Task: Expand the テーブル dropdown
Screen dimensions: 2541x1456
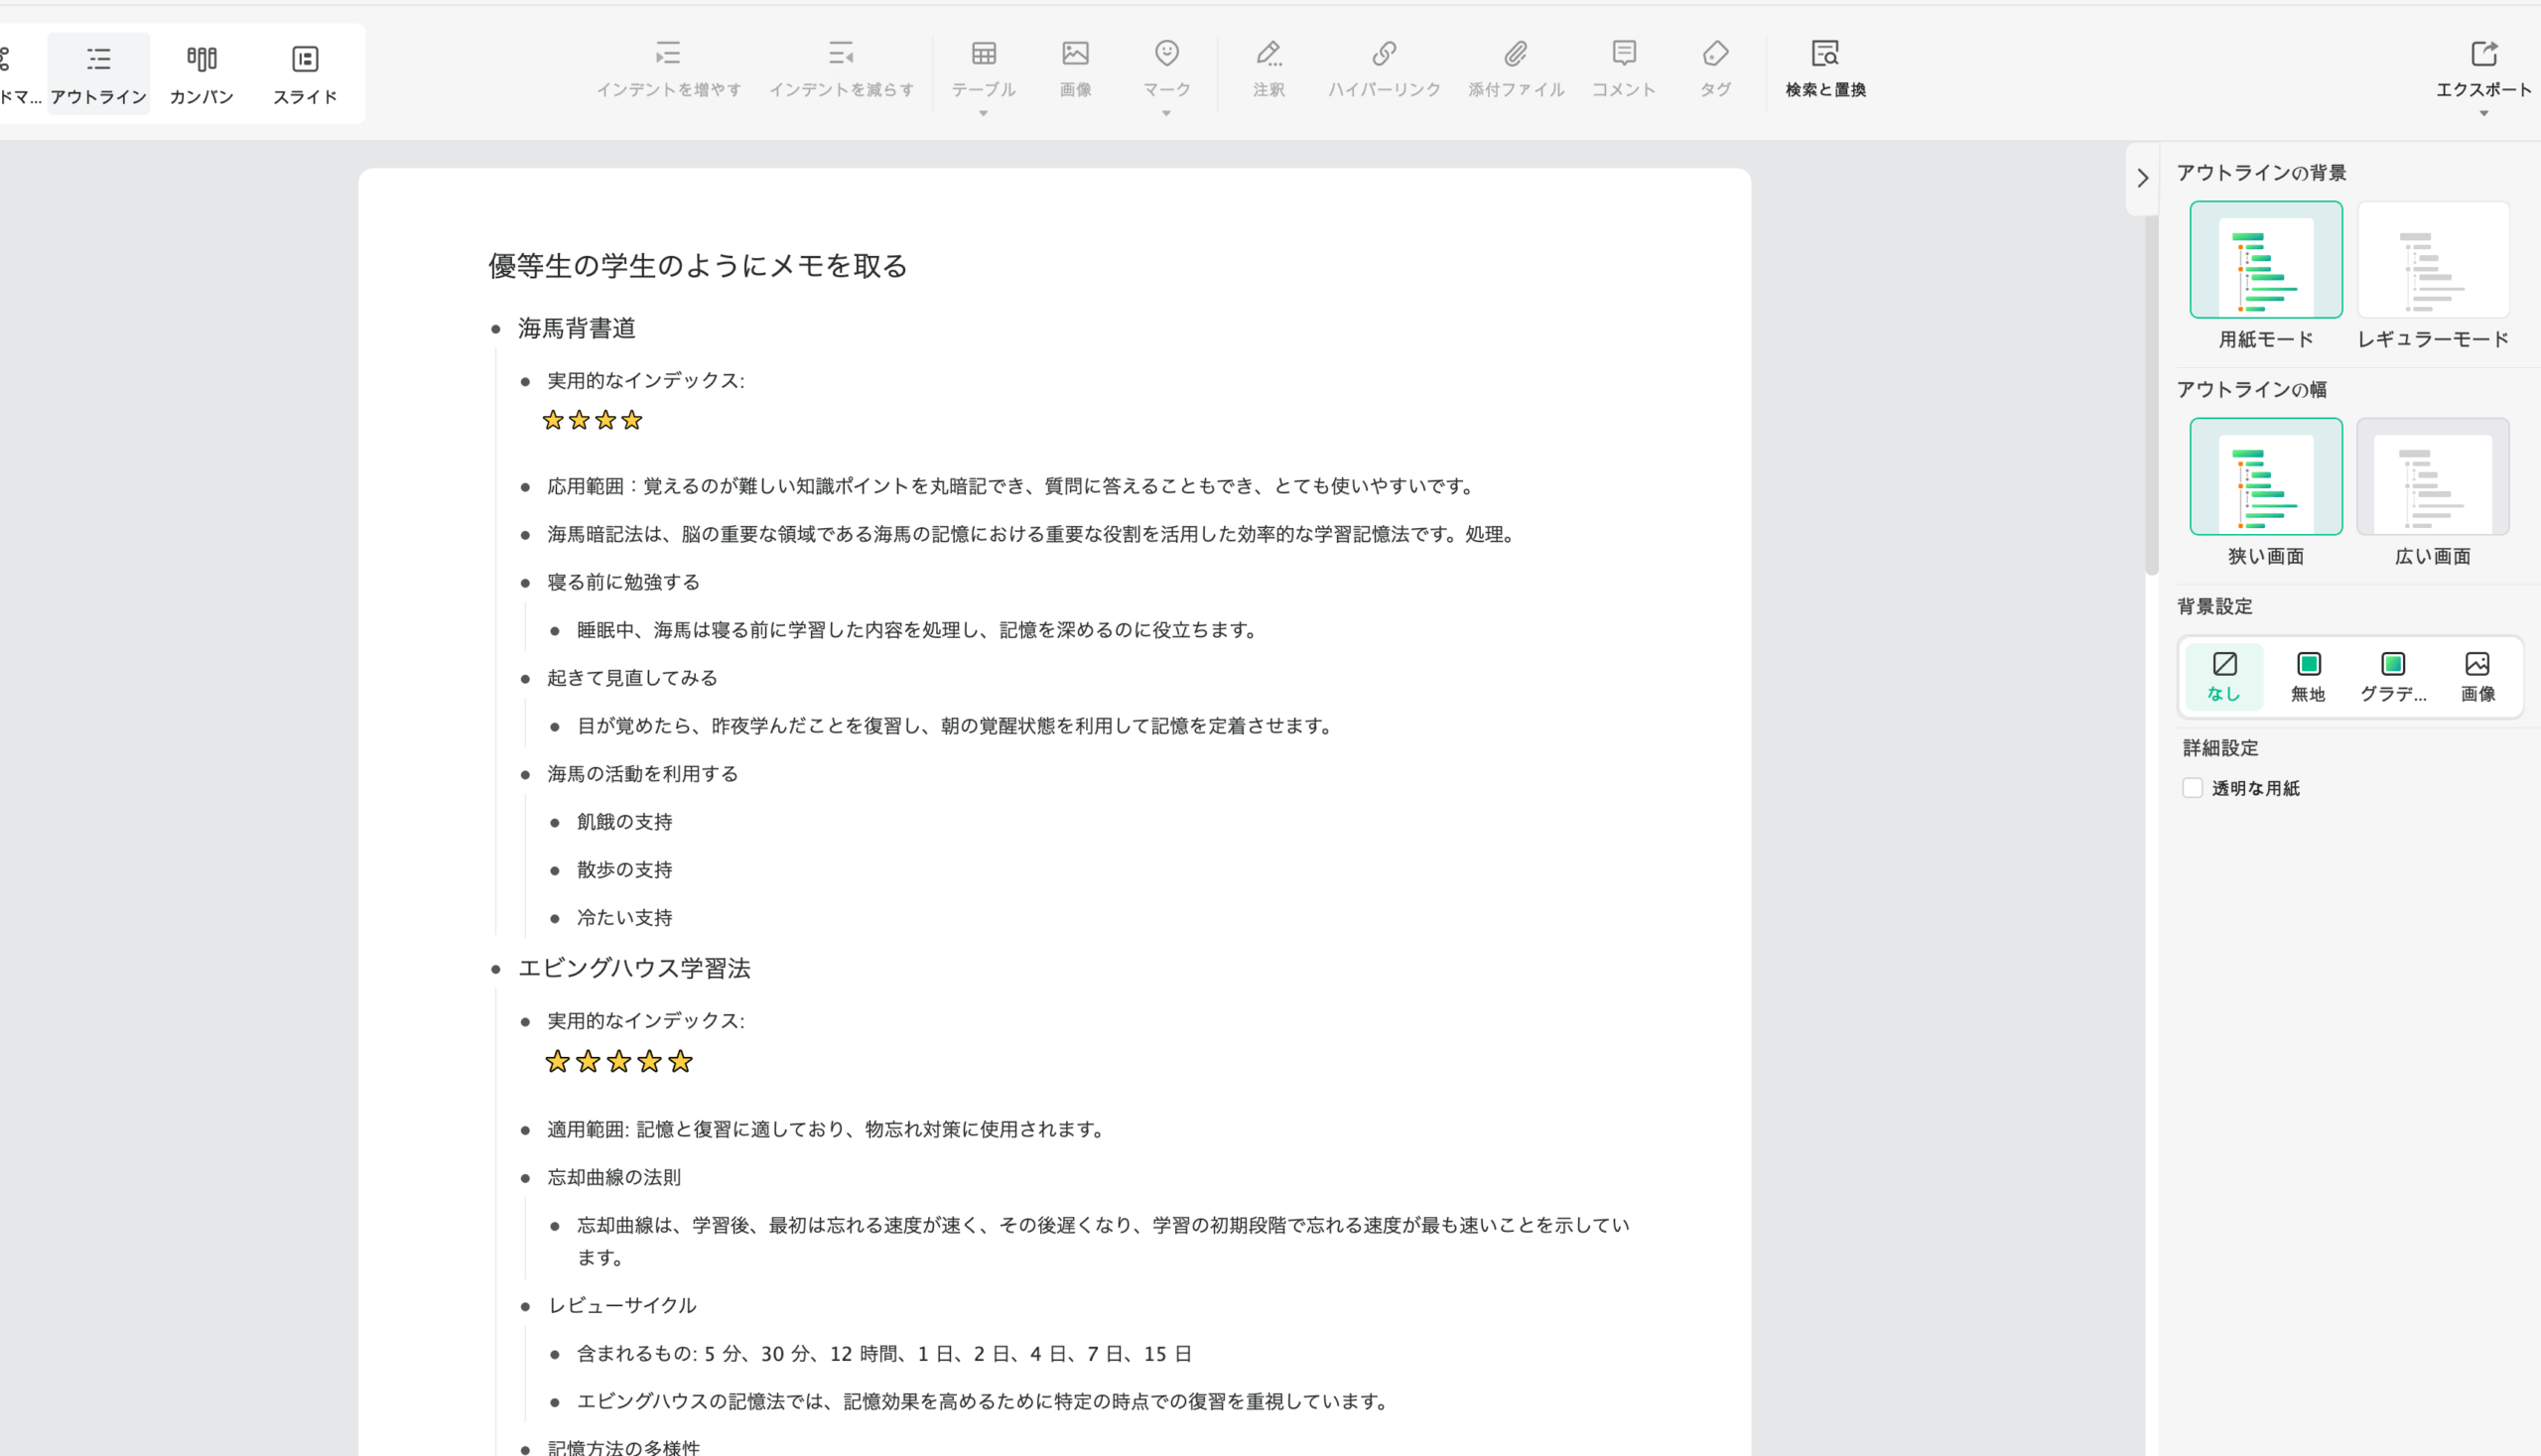Action: (983, 113)
